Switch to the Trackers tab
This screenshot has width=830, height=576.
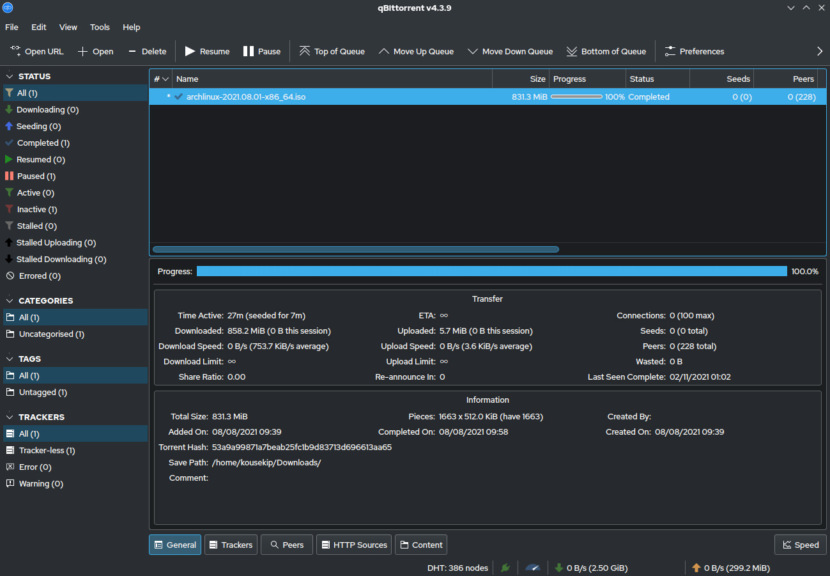click(x=231, y=544)
